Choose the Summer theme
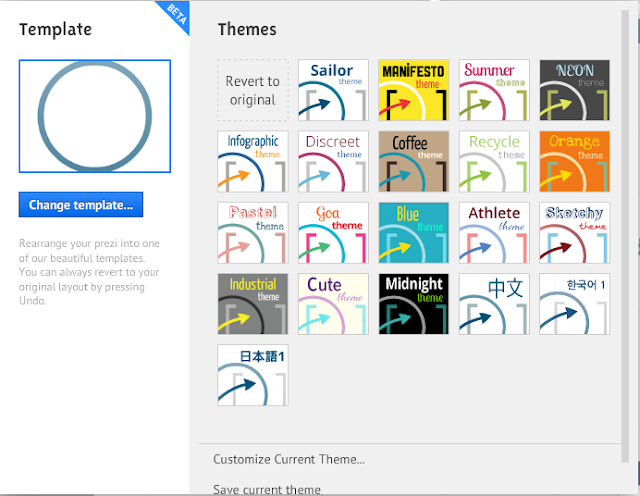The image size is (640, 496). point(494,90)
